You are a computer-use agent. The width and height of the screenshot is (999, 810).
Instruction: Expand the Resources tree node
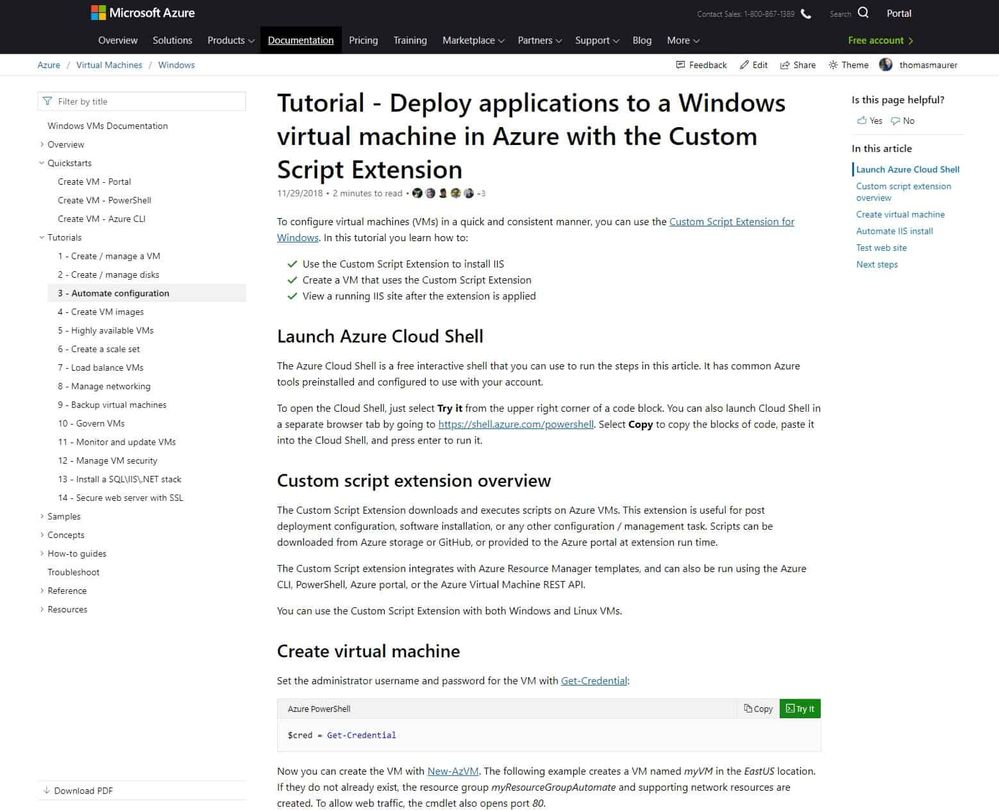[x=42, y=609]
